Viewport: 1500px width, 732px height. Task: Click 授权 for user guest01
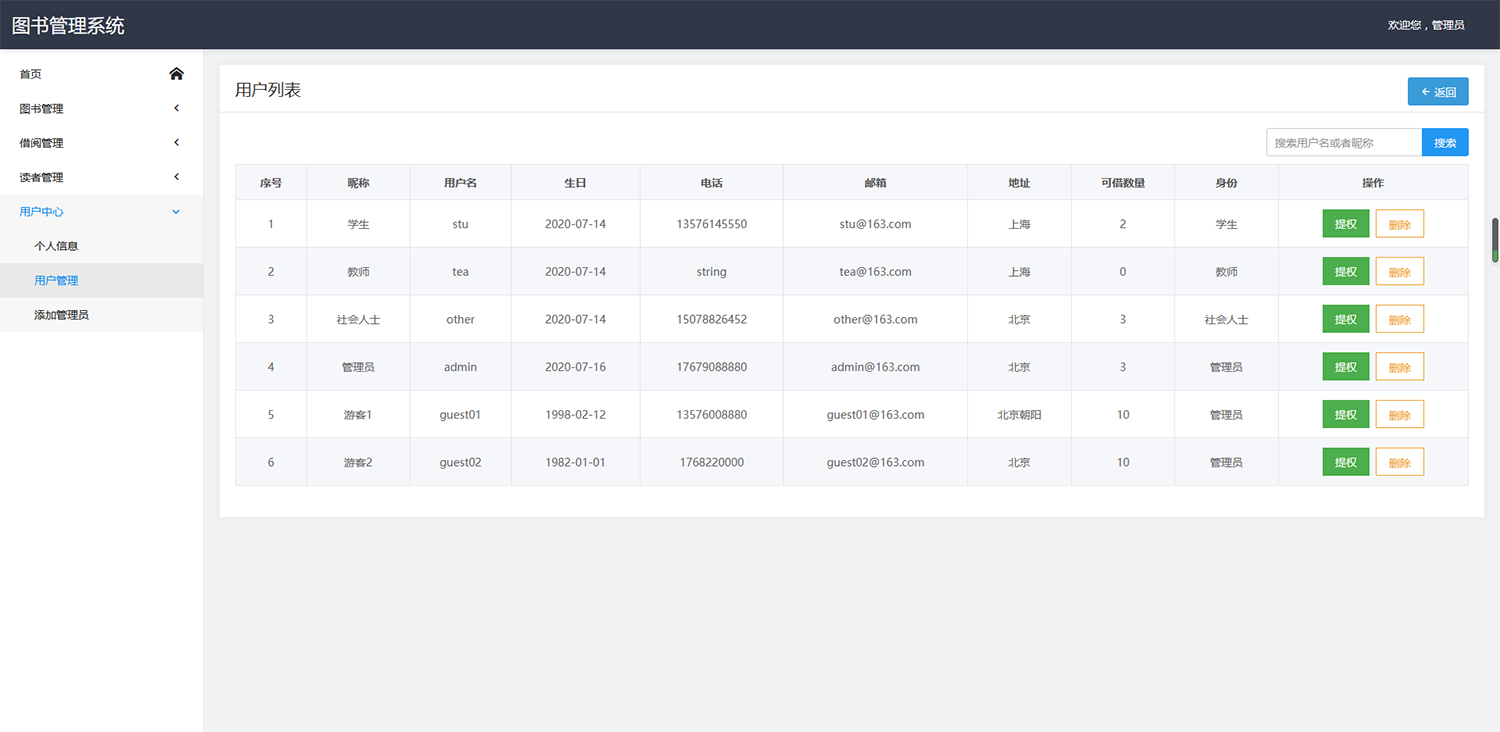1346,414
